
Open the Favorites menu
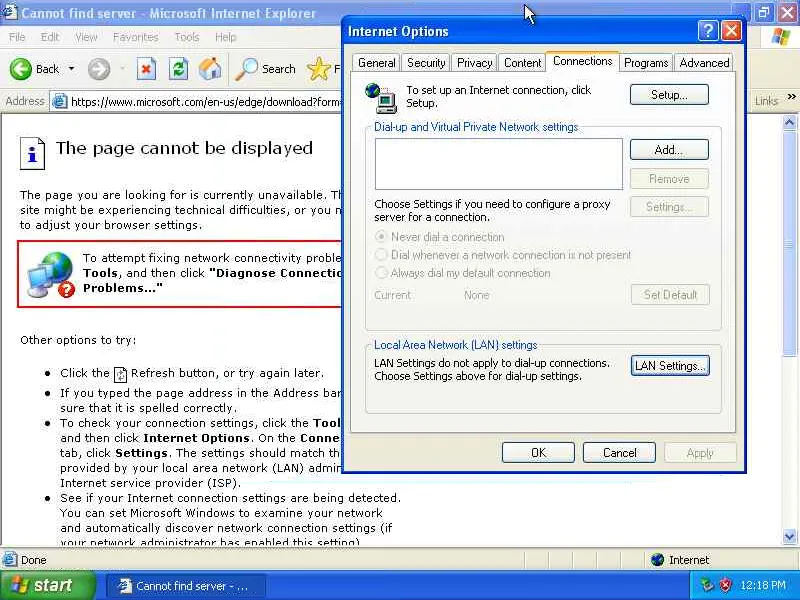click(x=135, y=37)
